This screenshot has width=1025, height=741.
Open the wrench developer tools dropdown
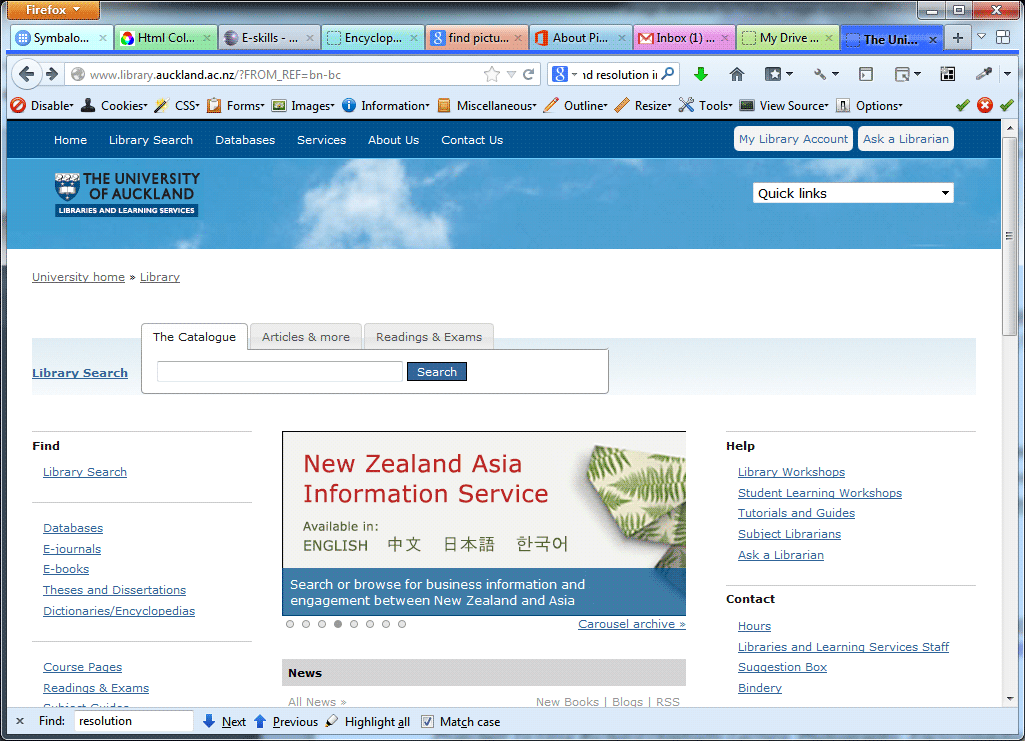826,74
